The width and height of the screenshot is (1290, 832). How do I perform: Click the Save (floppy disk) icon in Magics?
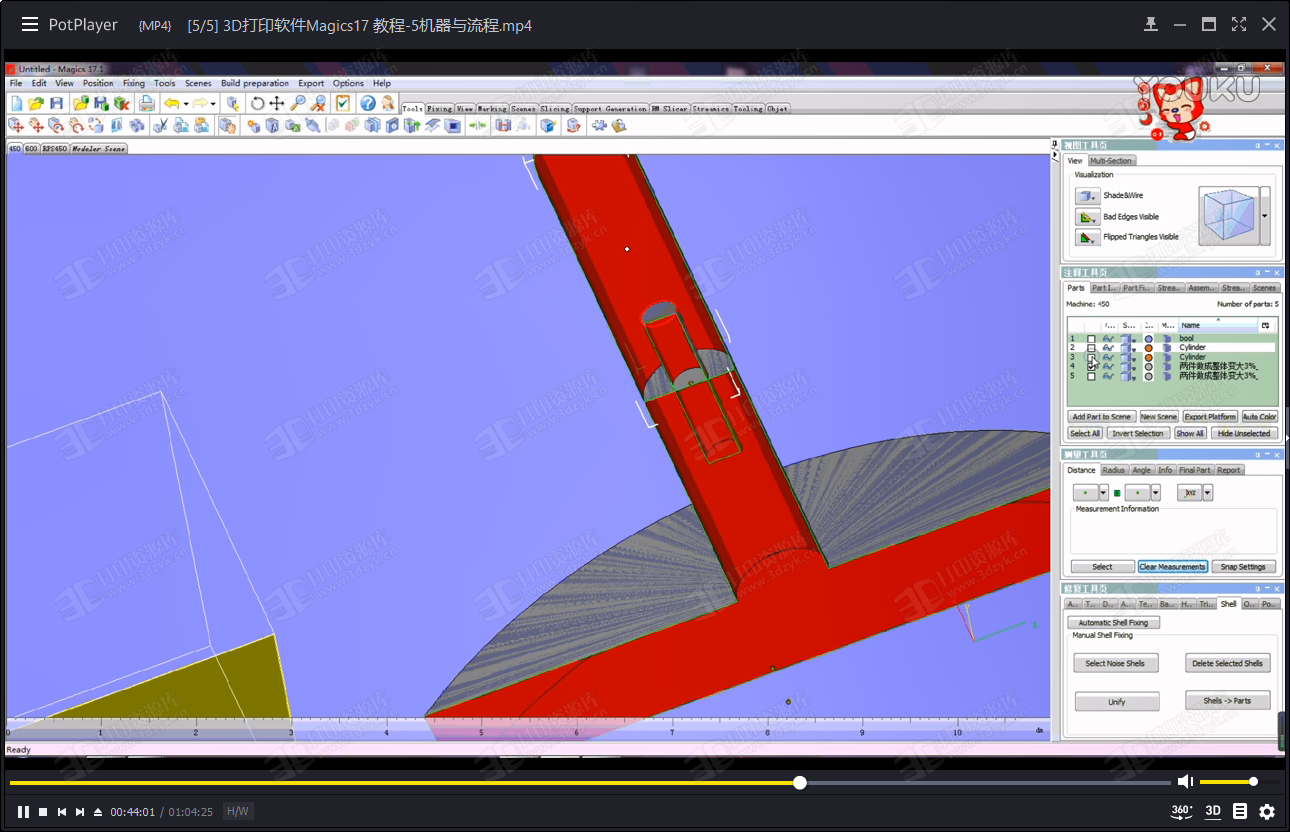click(57, 103)
